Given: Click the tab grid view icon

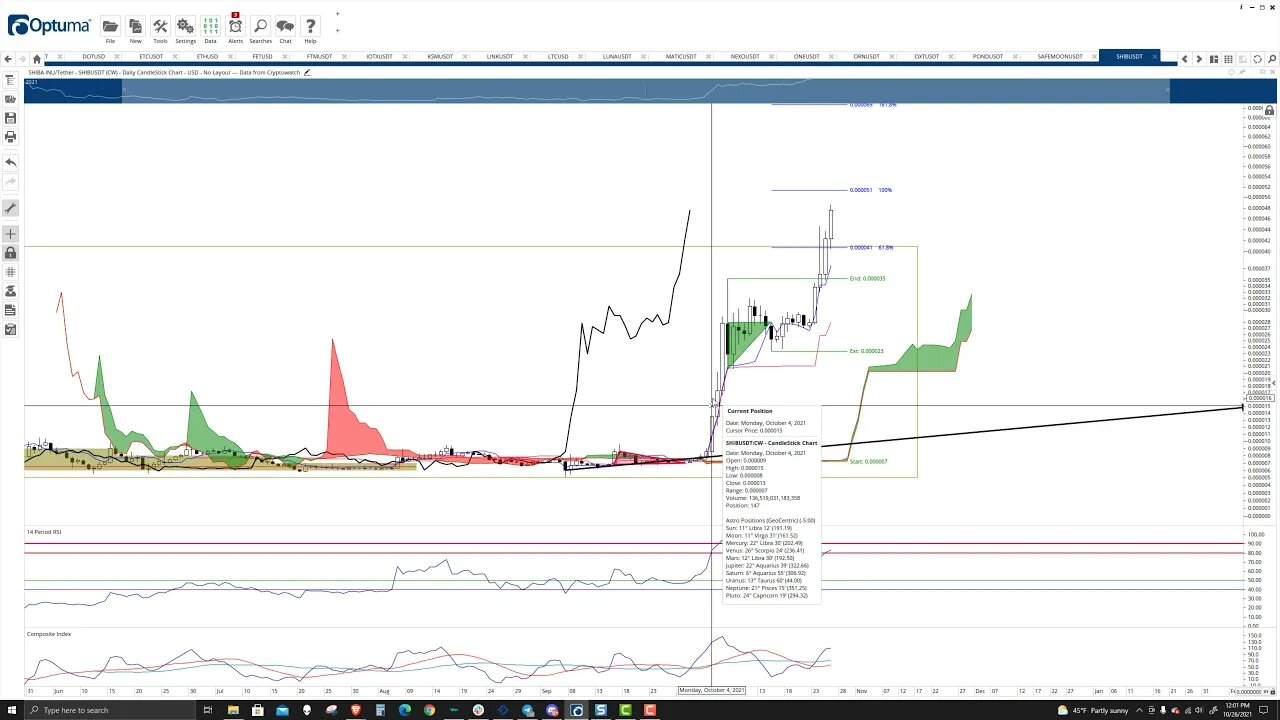Looking at the screenshot, I should (x=1228, y=59).
